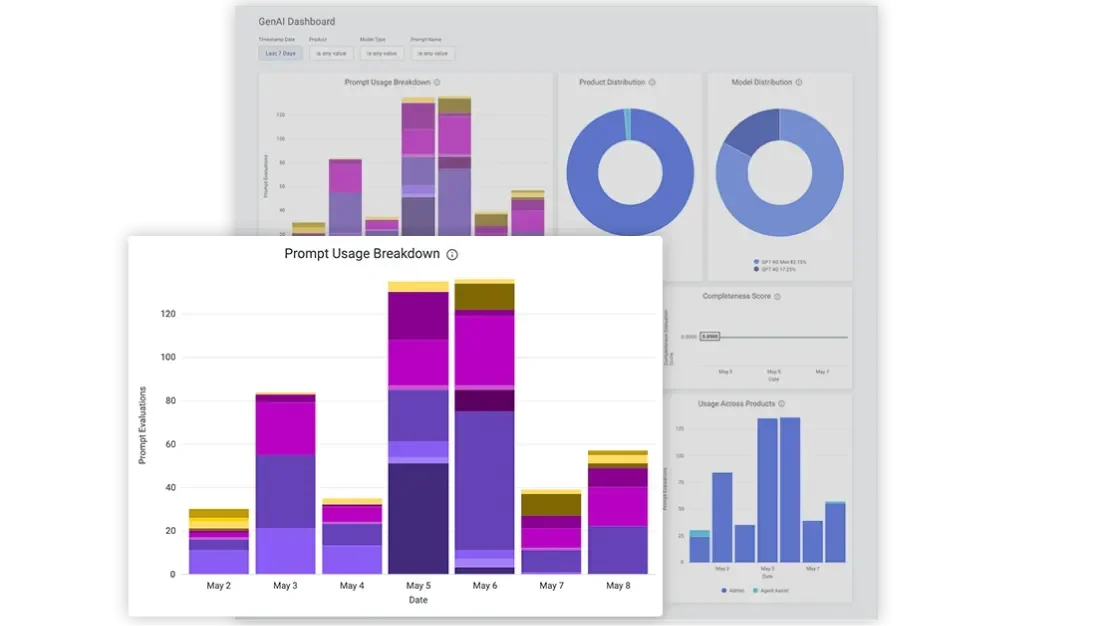Viewport: 1113px width, 626px height.
Task: Open info icon next to Product Distribution
Action: [x=652, y=83]
